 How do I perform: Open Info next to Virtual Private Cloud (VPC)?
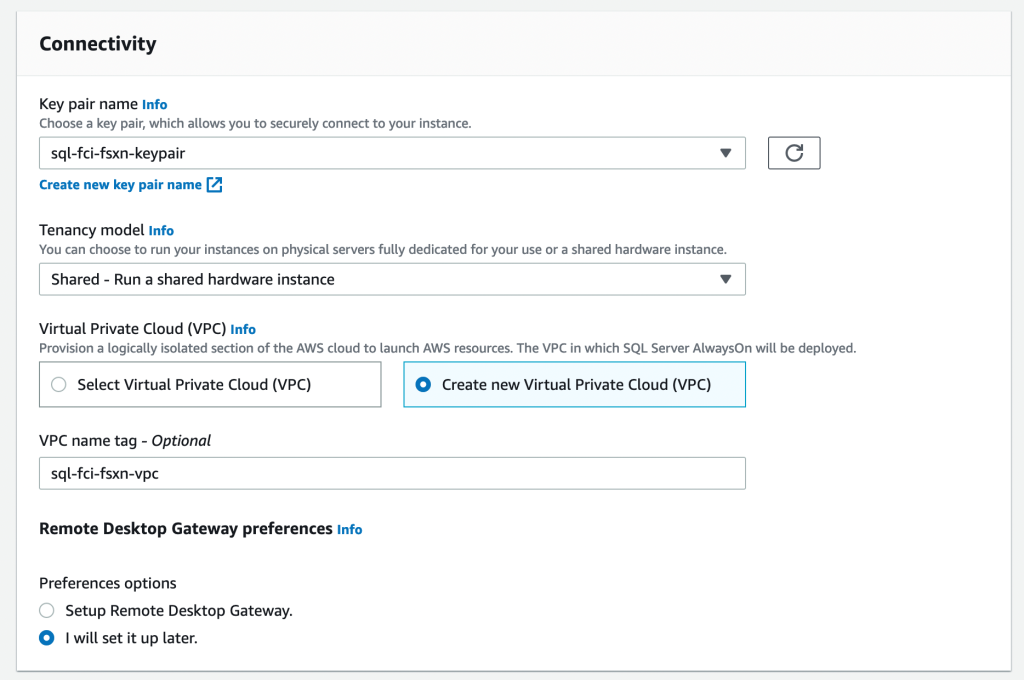point(245,328)
